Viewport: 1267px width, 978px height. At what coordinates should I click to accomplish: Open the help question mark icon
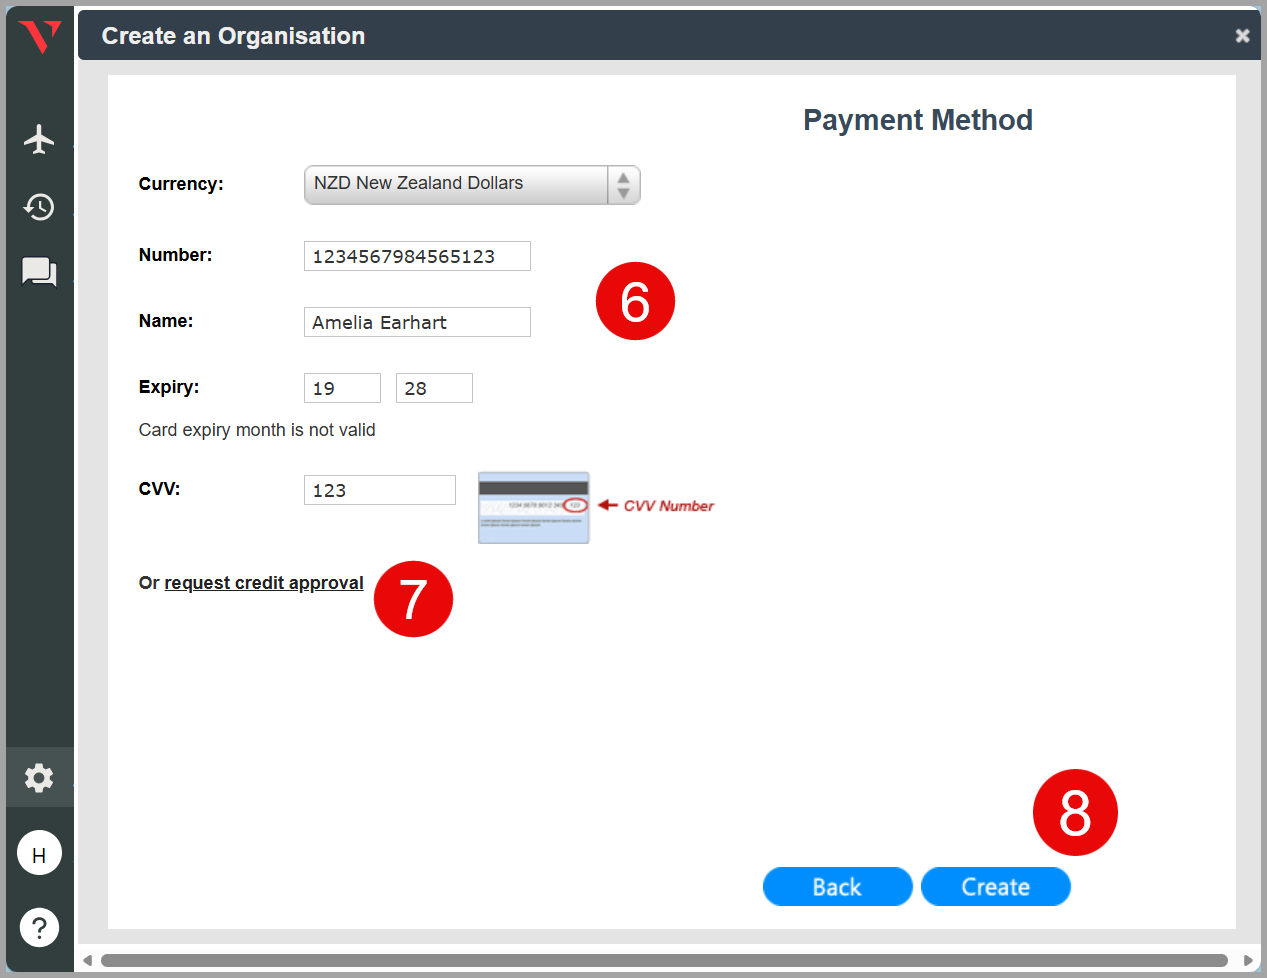[x=39, y=927]
